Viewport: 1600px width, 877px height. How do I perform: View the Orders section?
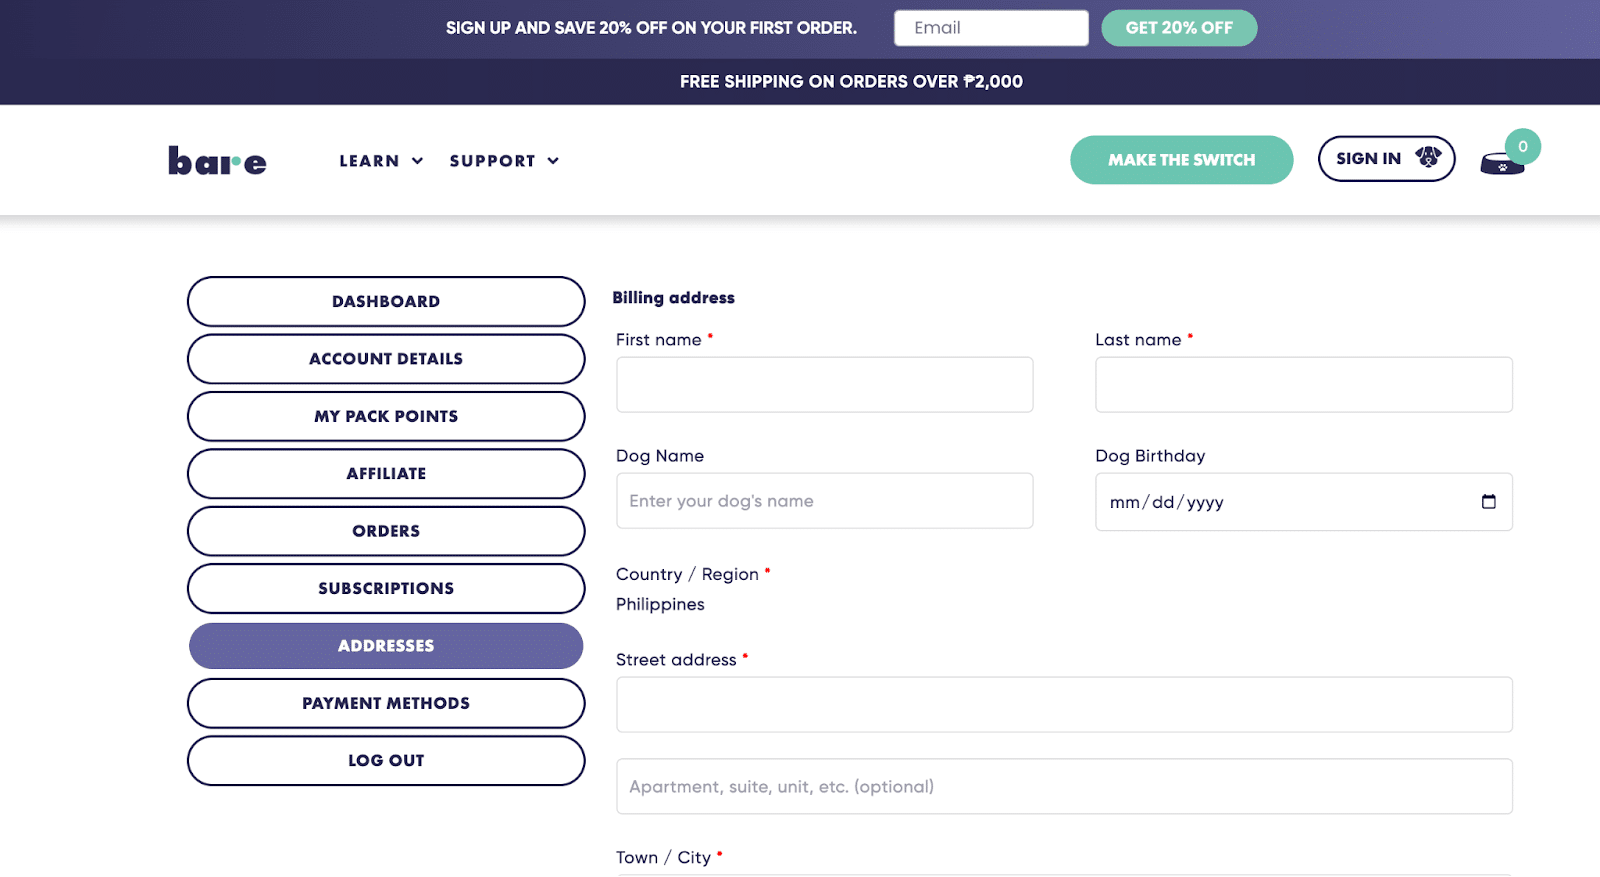click(x=386, y=531)
